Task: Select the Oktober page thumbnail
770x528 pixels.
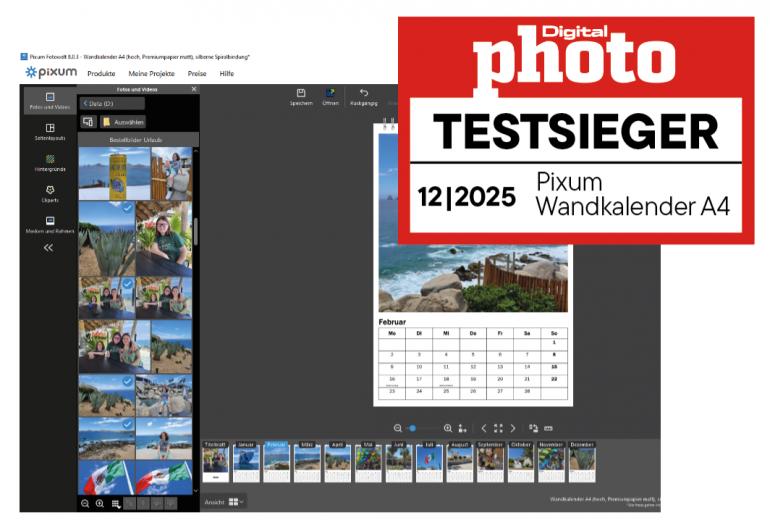Action: (521, 462)
